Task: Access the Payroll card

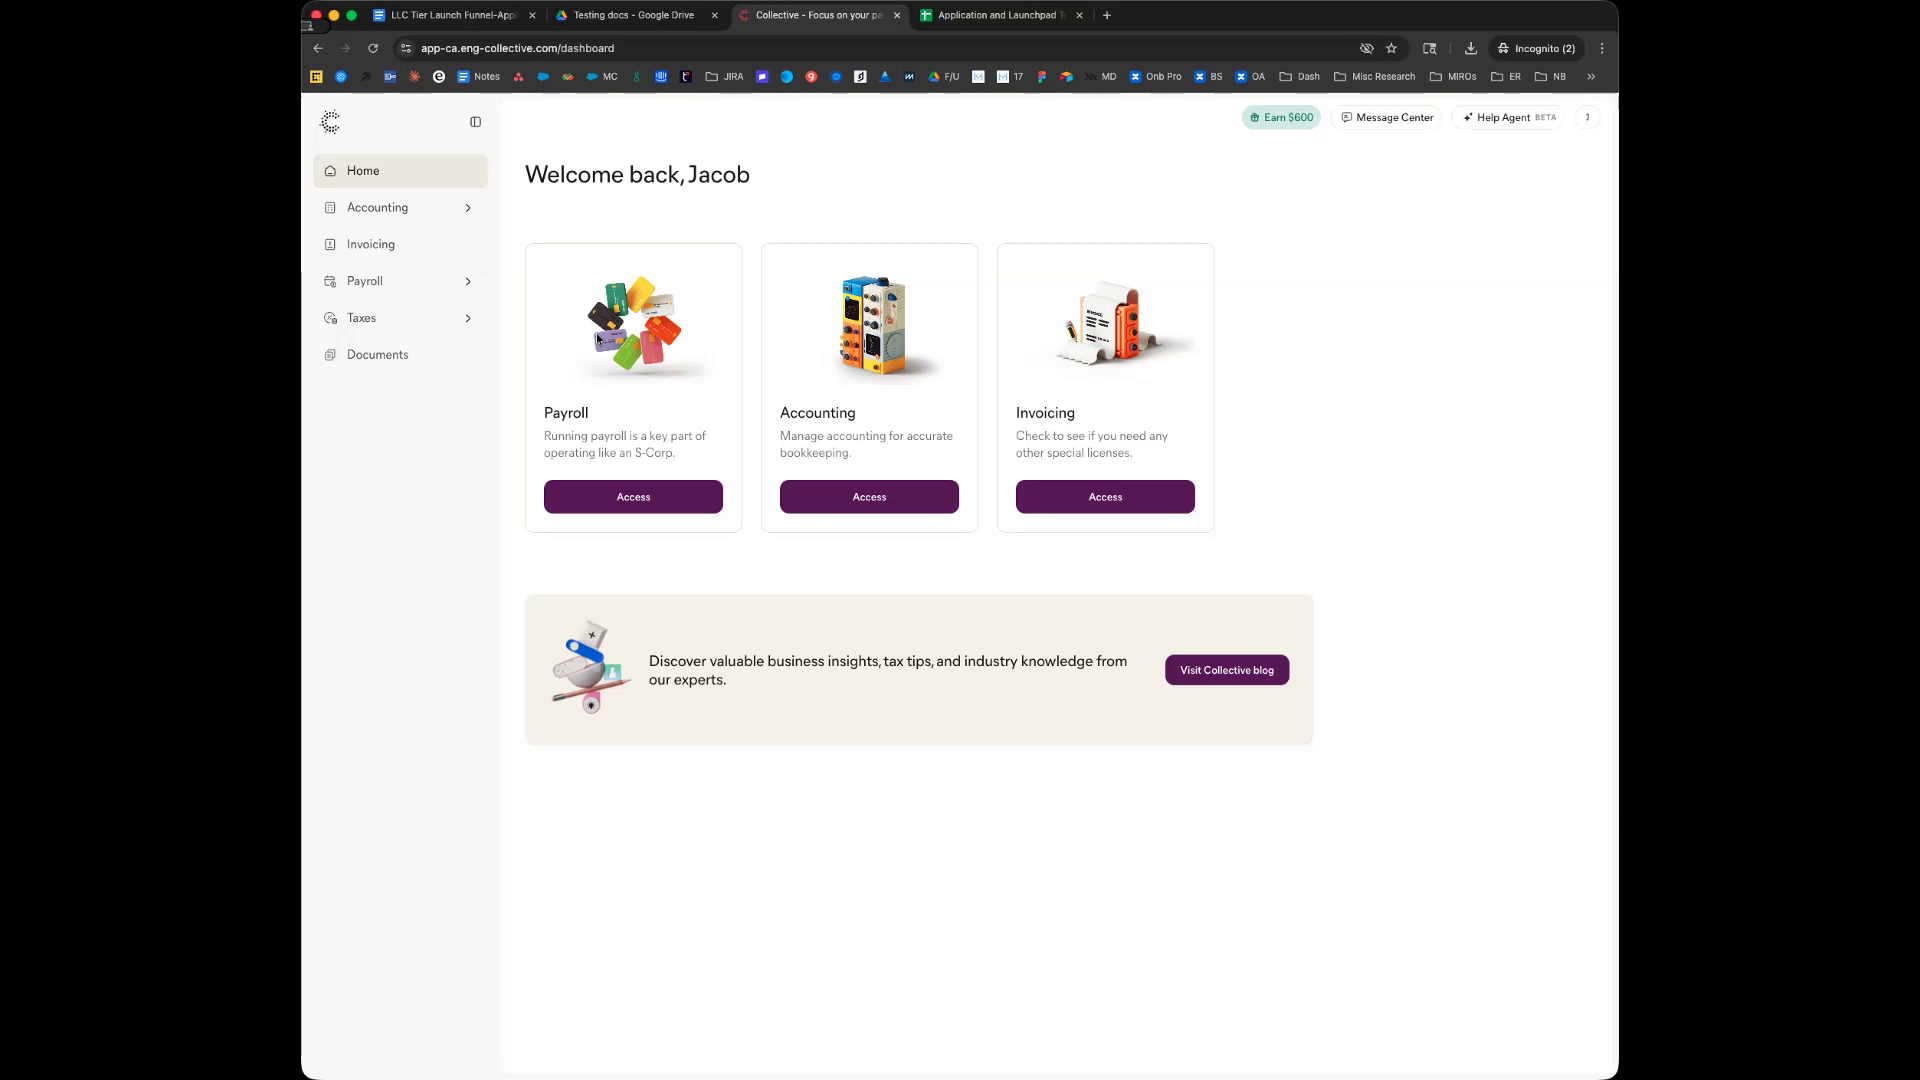Action: [x=633, y=497]
